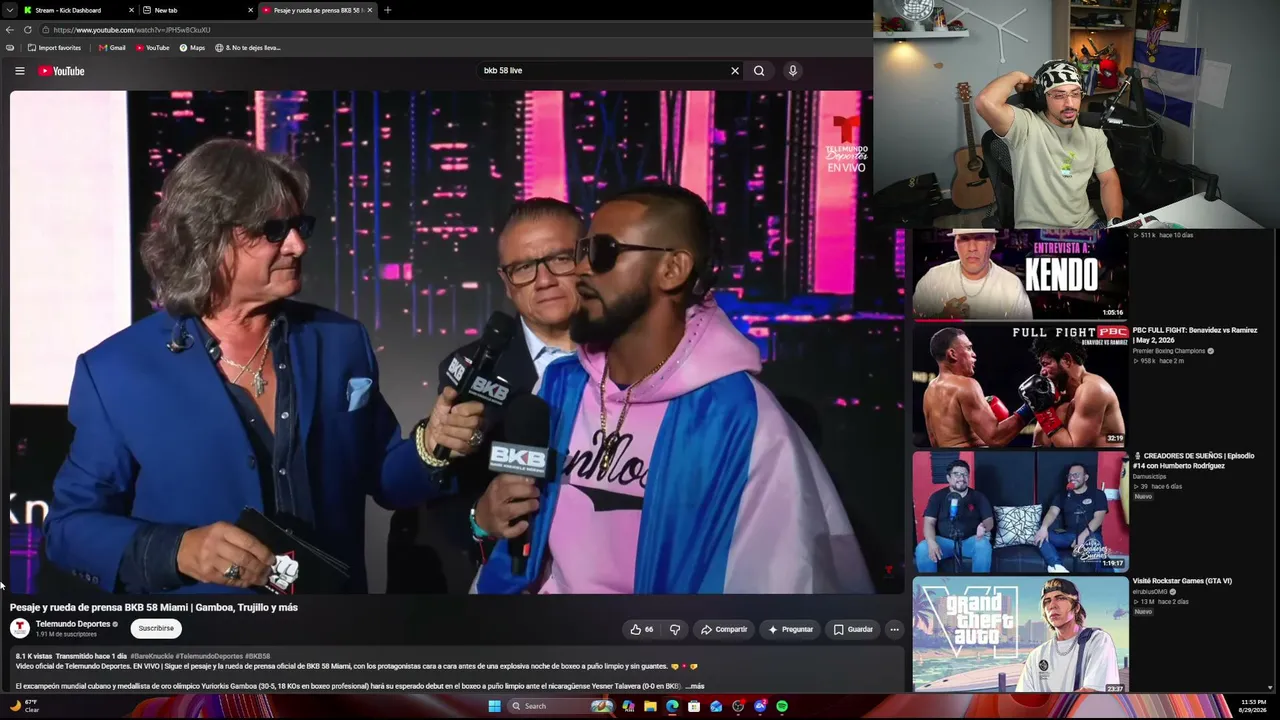Save video with the Guardar button

[x=853, y=629]
